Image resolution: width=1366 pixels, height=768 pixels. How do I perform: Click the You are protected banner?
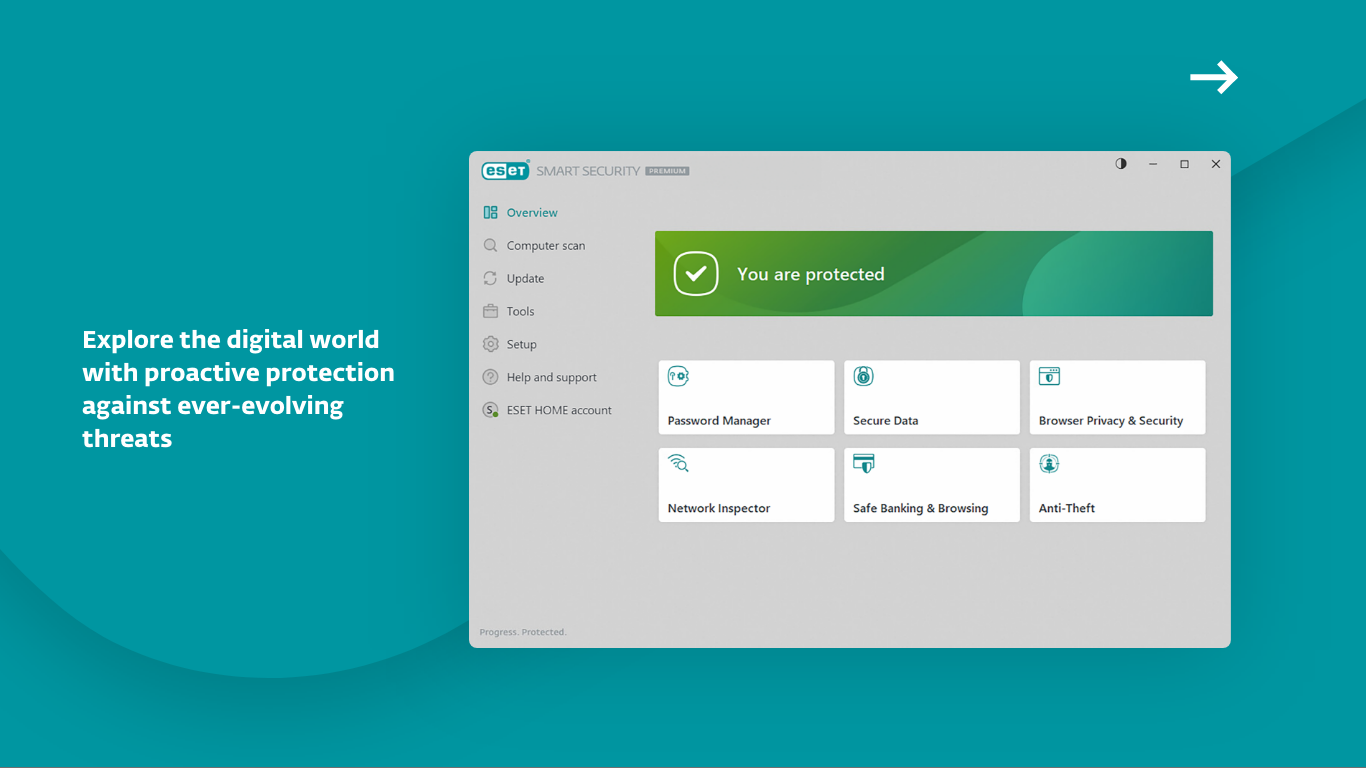[933, 273]
